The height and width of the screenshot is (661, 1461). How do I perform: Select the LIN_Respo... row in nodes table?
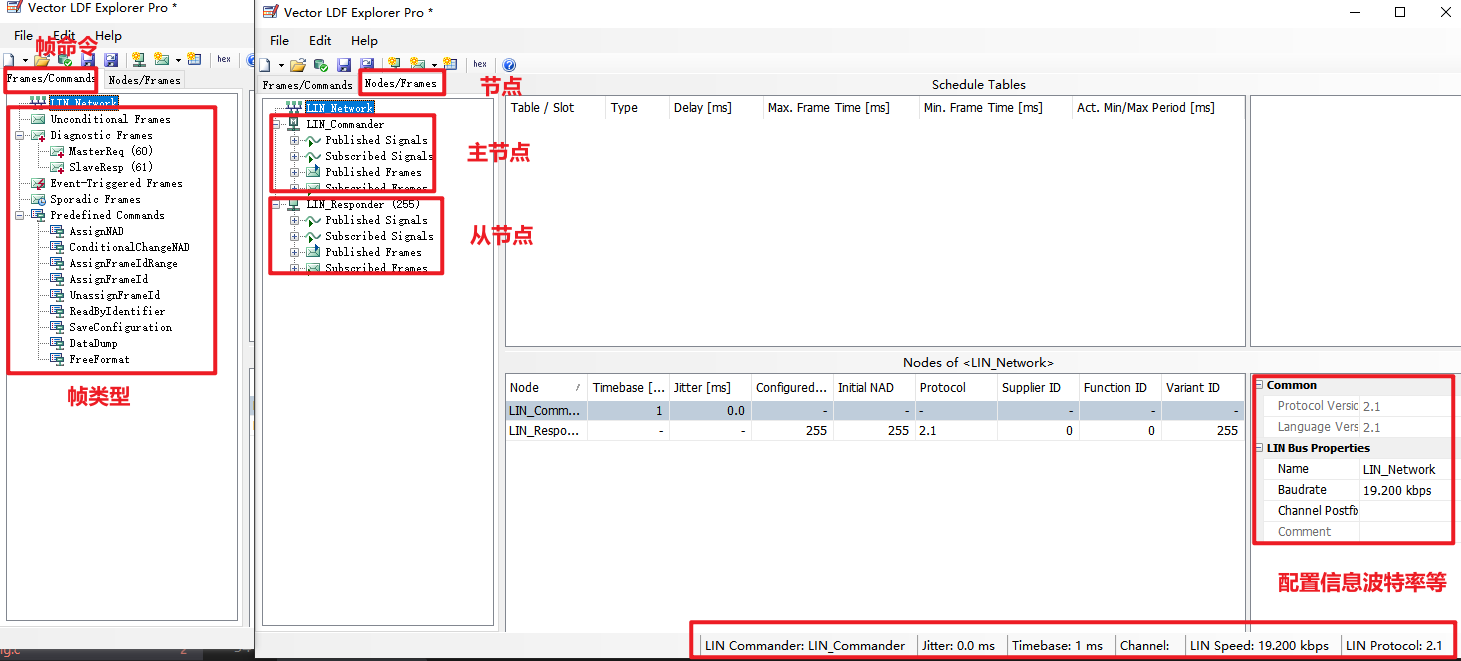pos(876,430)
